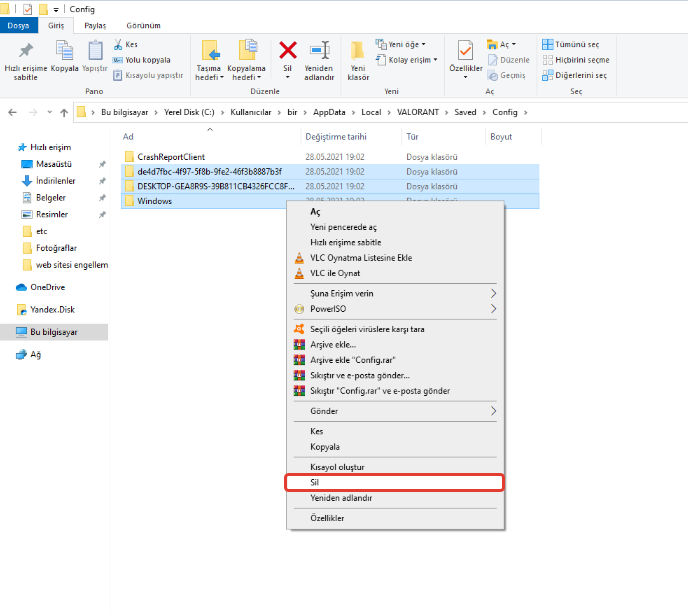The width and height of the screenshot is (688, 612).
Task: Select the CrashReportClient folder
Action: pyautogui.click(x=171, y=157)
